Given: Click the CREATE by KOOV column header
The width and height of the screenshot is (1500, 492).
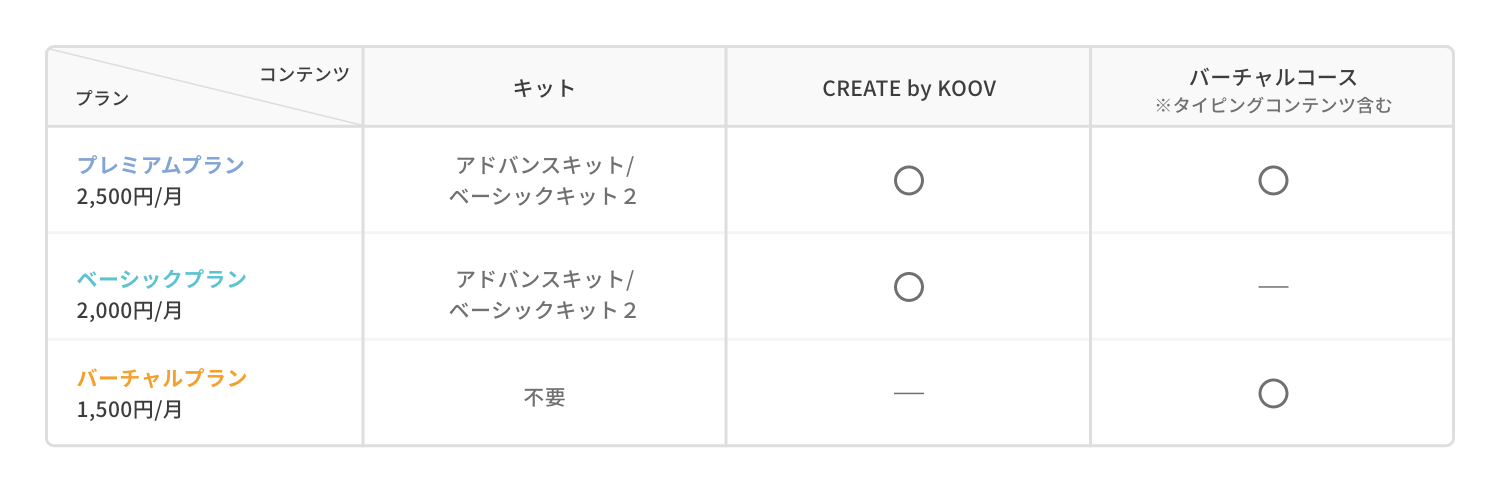Looking at the screenshot, I should [908, 88].
